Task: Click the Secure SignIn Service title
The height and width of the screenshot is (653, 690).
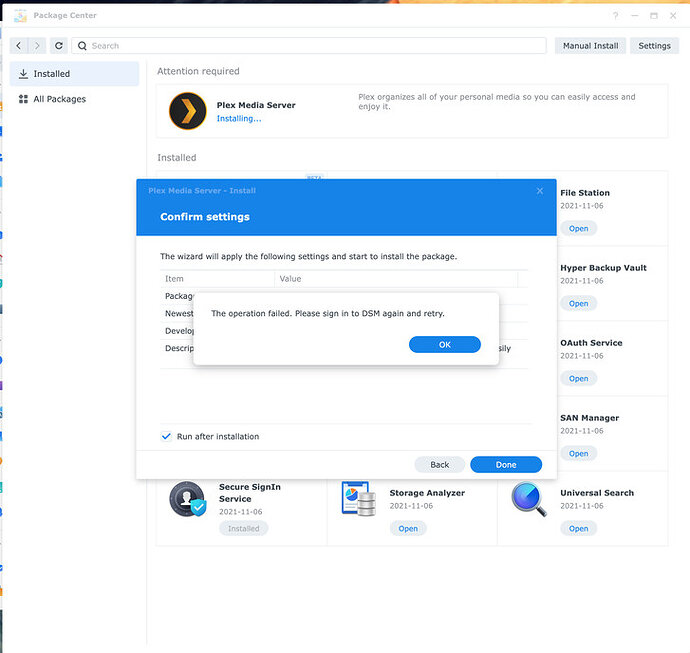Action: pos(250,493)
